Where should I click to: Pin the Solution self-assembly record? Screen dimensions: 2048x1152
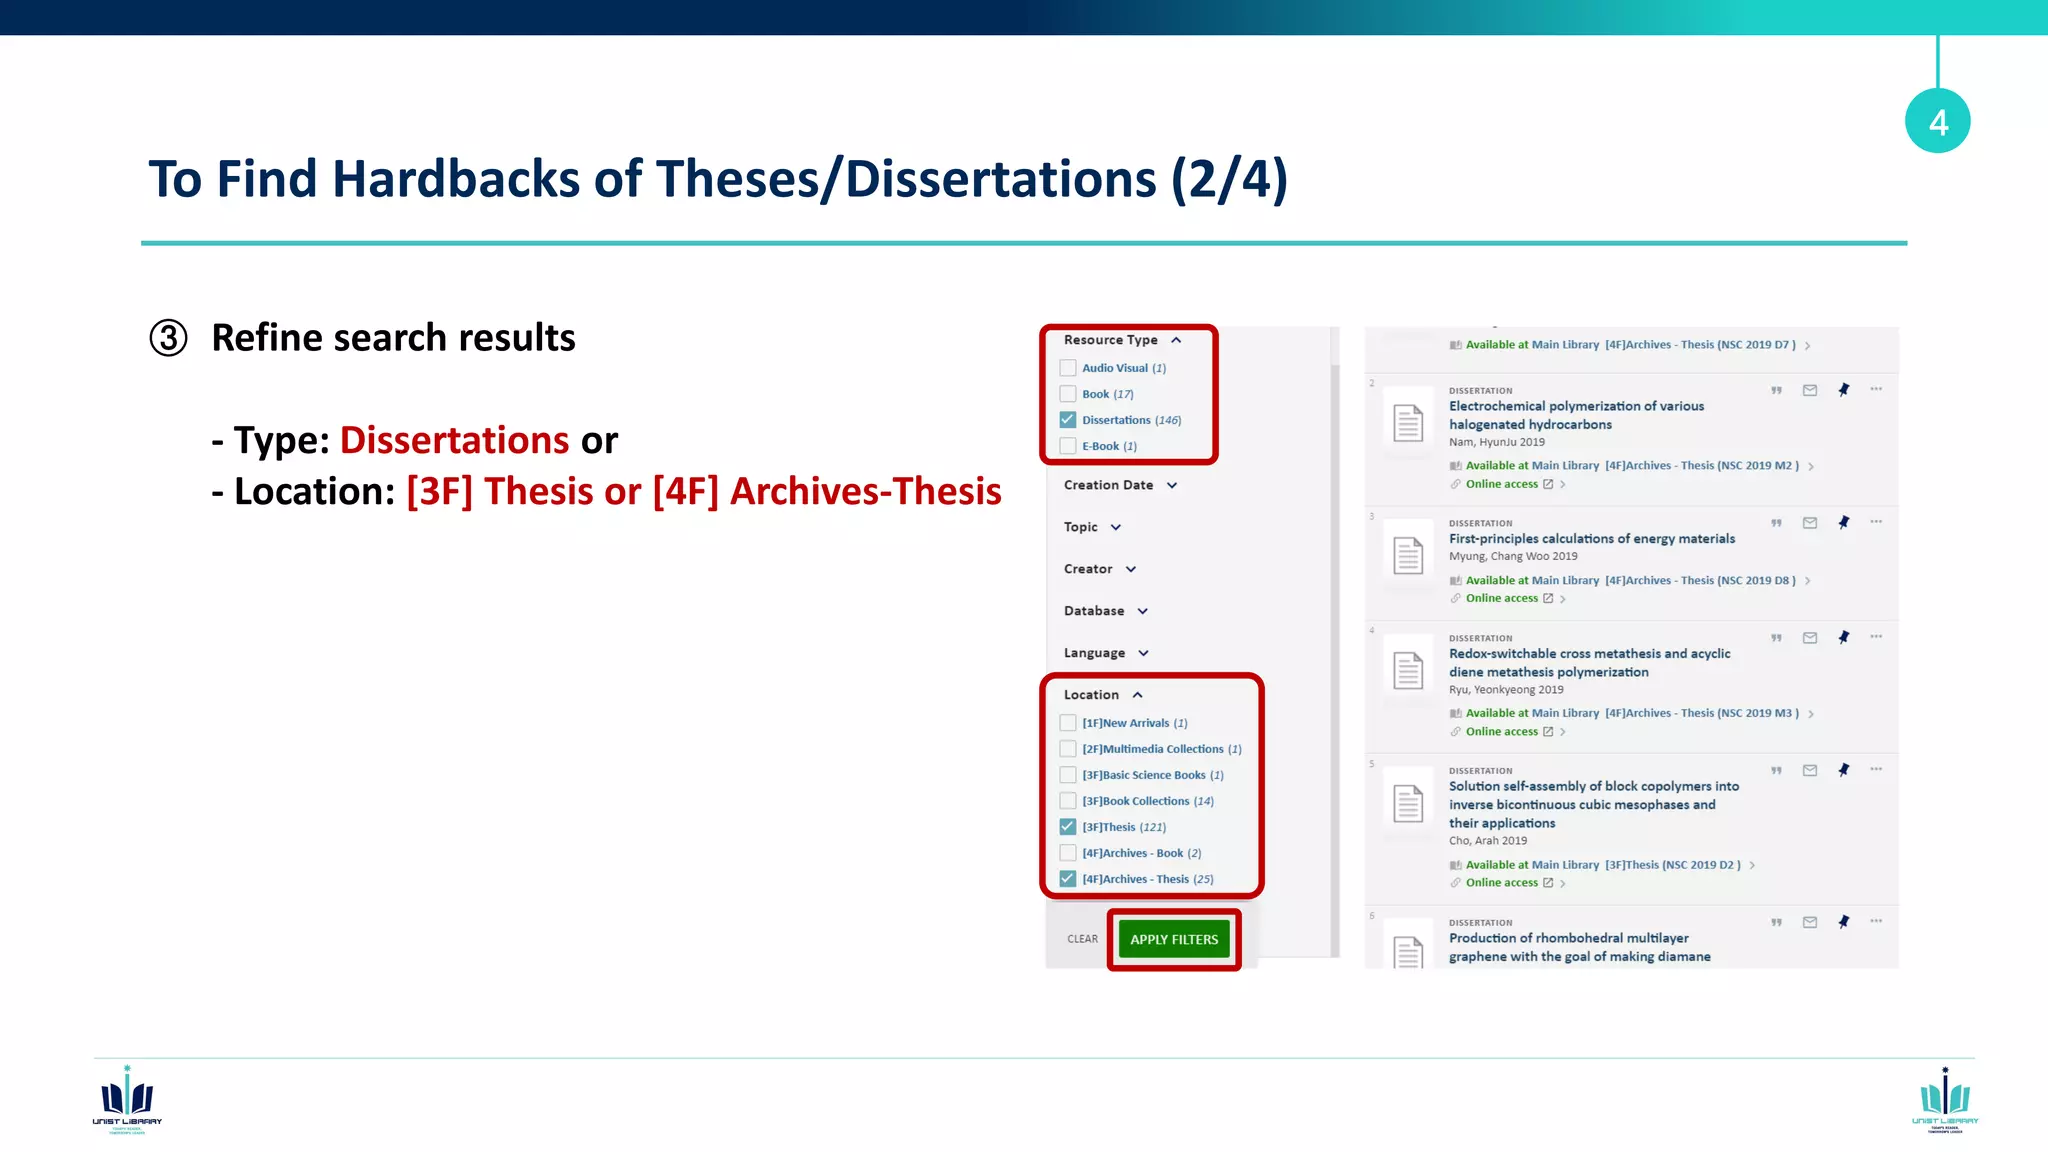coord(1844,771)
